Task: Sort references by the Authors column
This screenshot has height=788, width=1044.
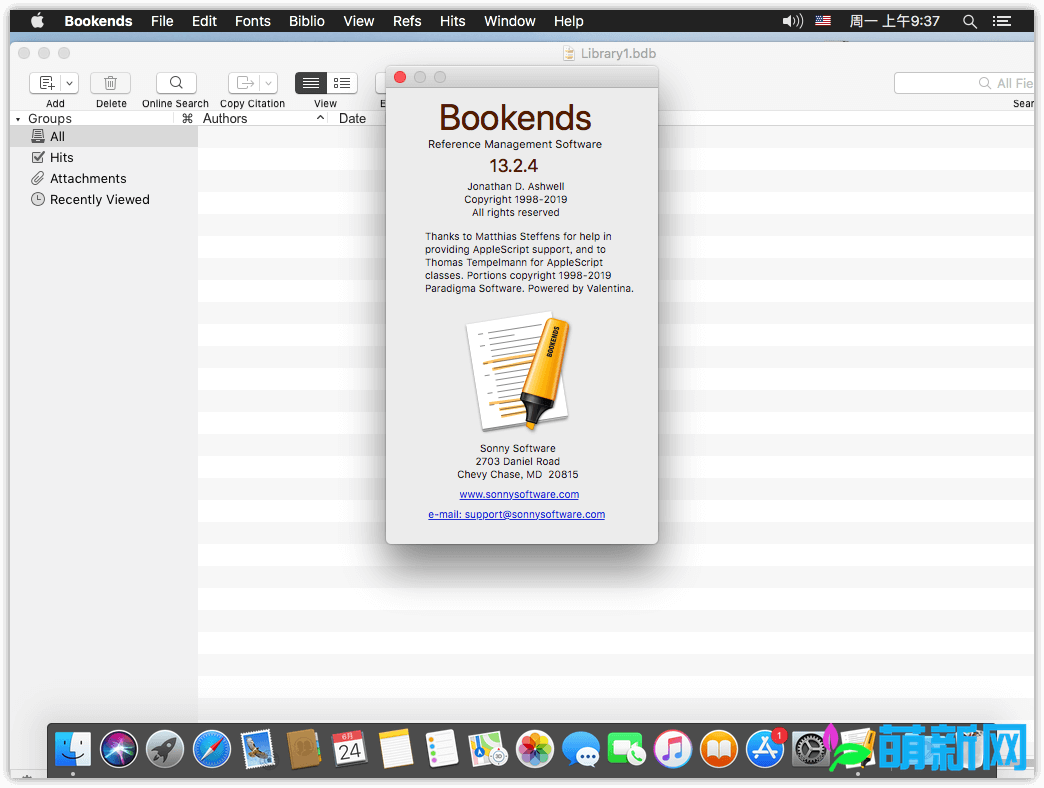Action: click(264, 118)
